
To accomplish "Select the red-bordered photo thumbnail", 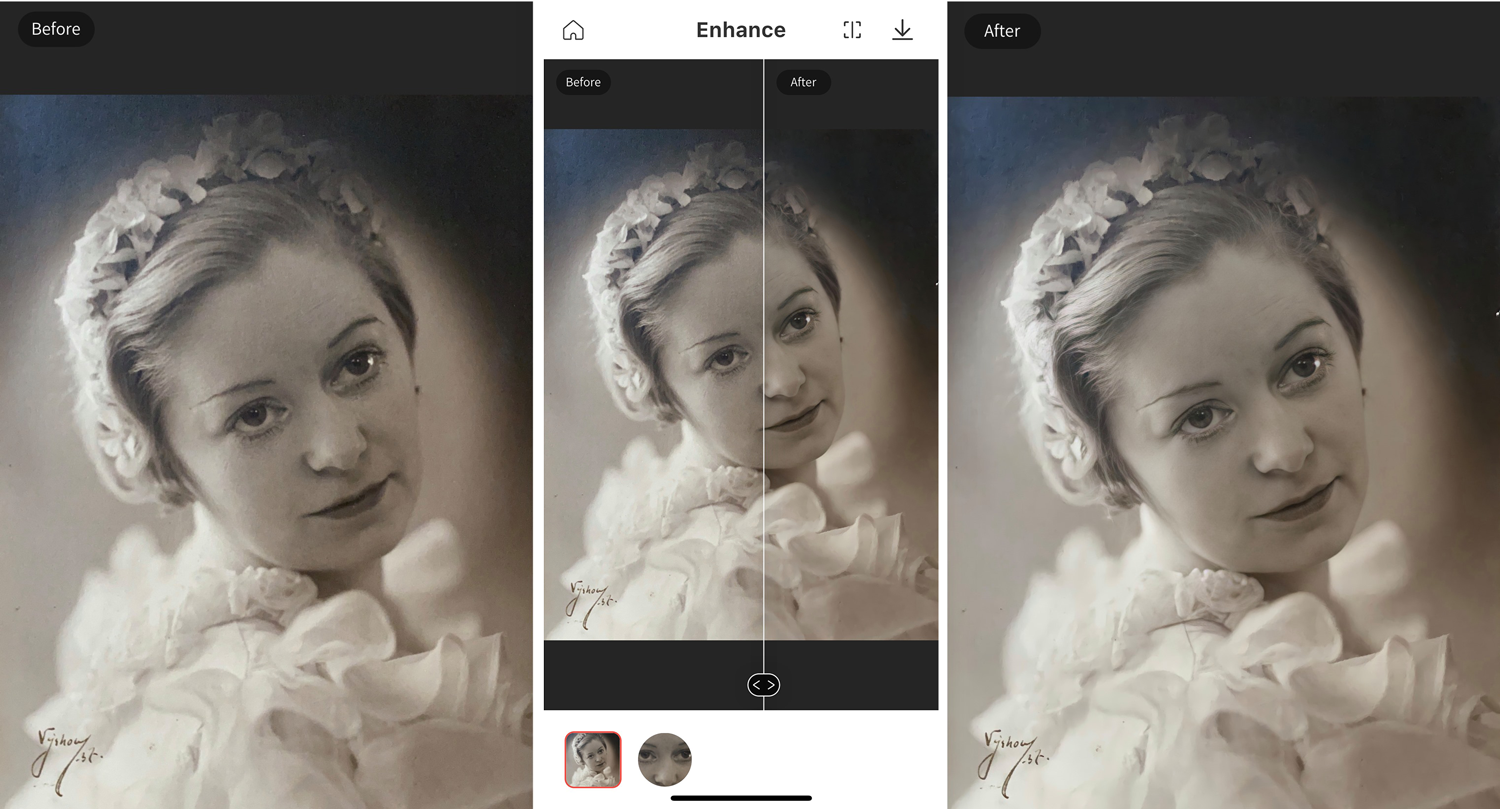I will click(x=593, y=760).
